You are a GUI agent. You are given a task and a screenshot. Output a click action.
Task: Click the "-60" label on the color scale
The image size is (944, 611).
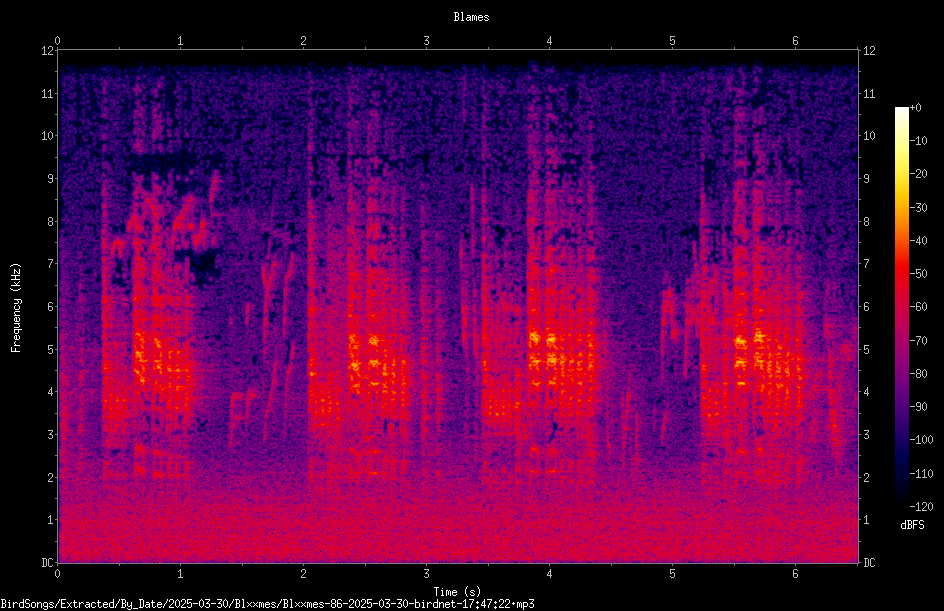[x=918, y=307]
